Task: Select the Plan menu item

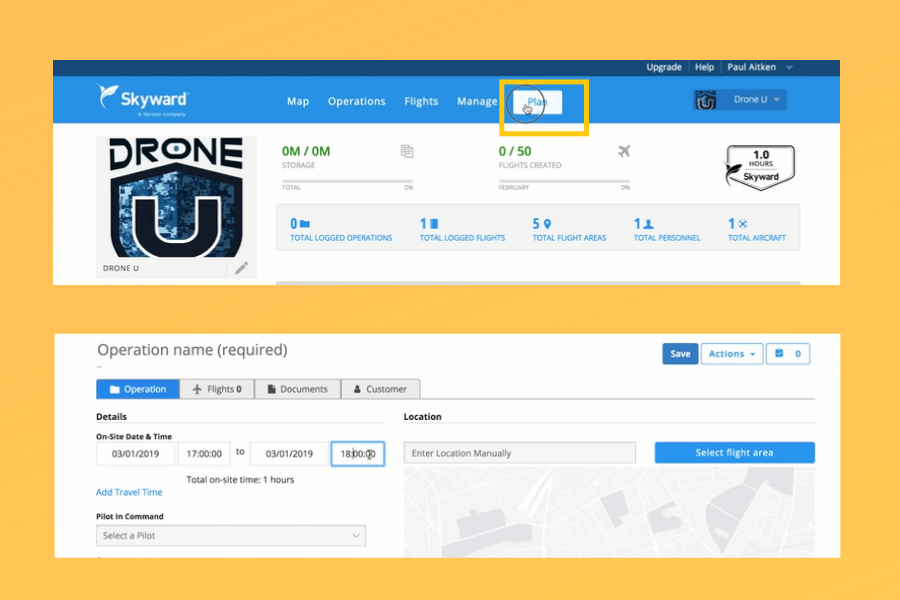Action: coord(538,101)
